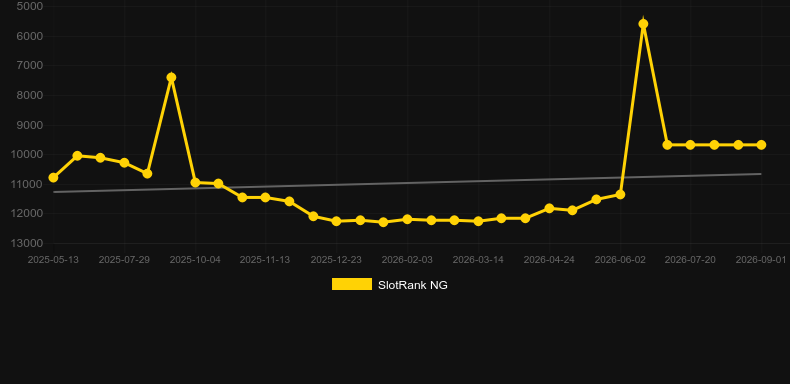Viewport: 790px width, 384px height.
Task: Click the 9000 y-axis label
Action: [30, 125]
